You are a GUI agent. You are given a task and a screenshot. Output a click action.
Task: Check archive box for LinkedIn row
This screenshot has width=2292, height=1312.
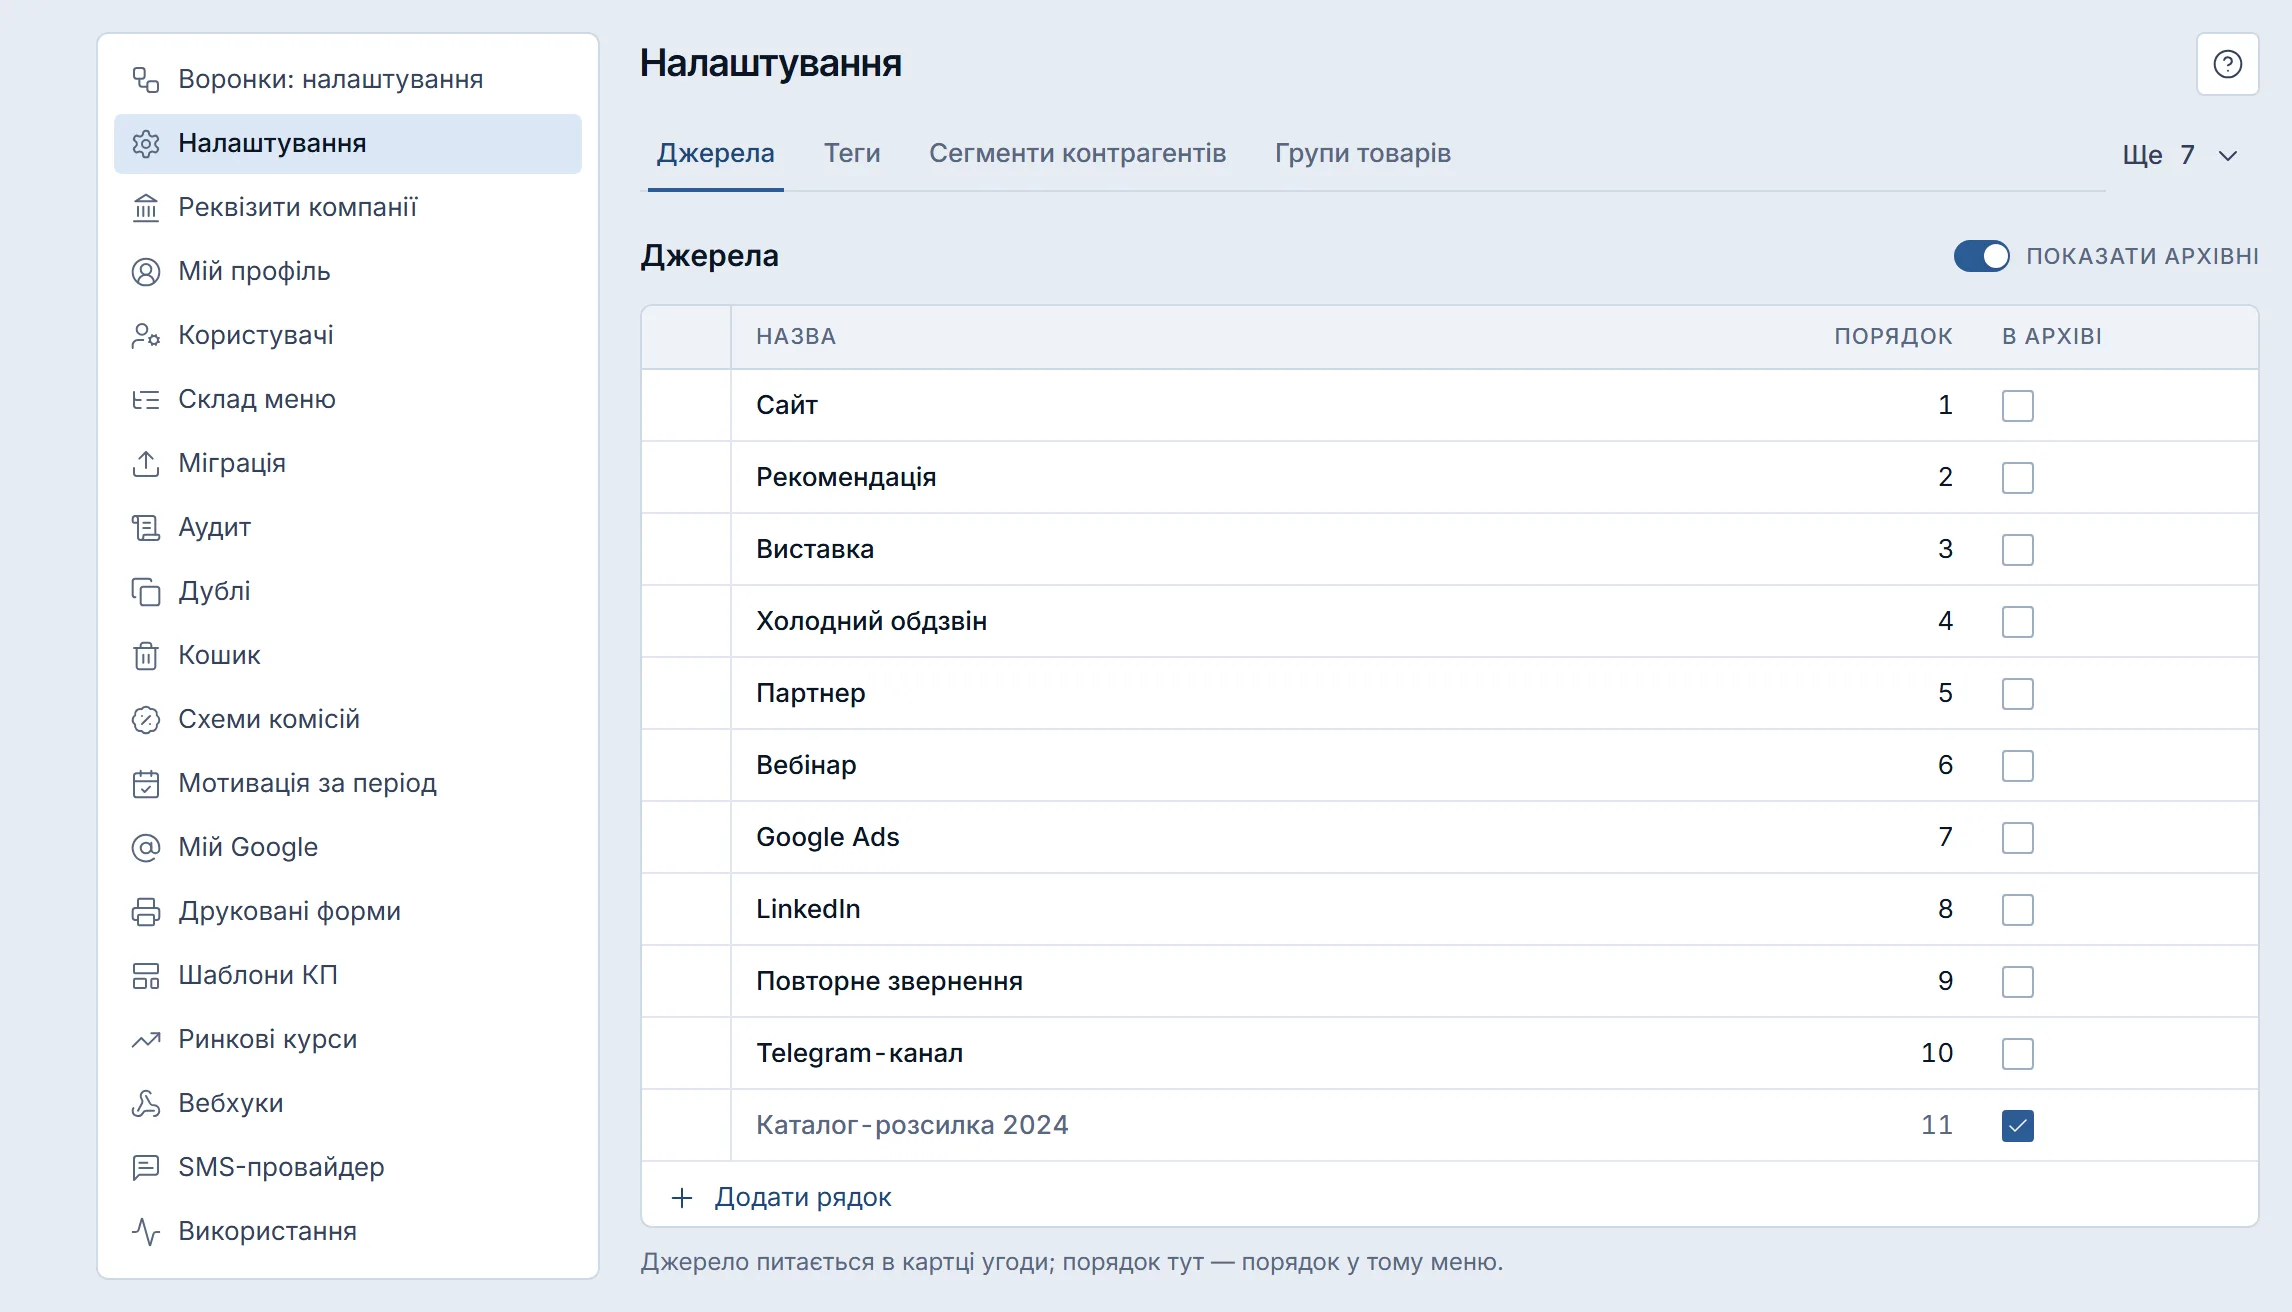2017,909
